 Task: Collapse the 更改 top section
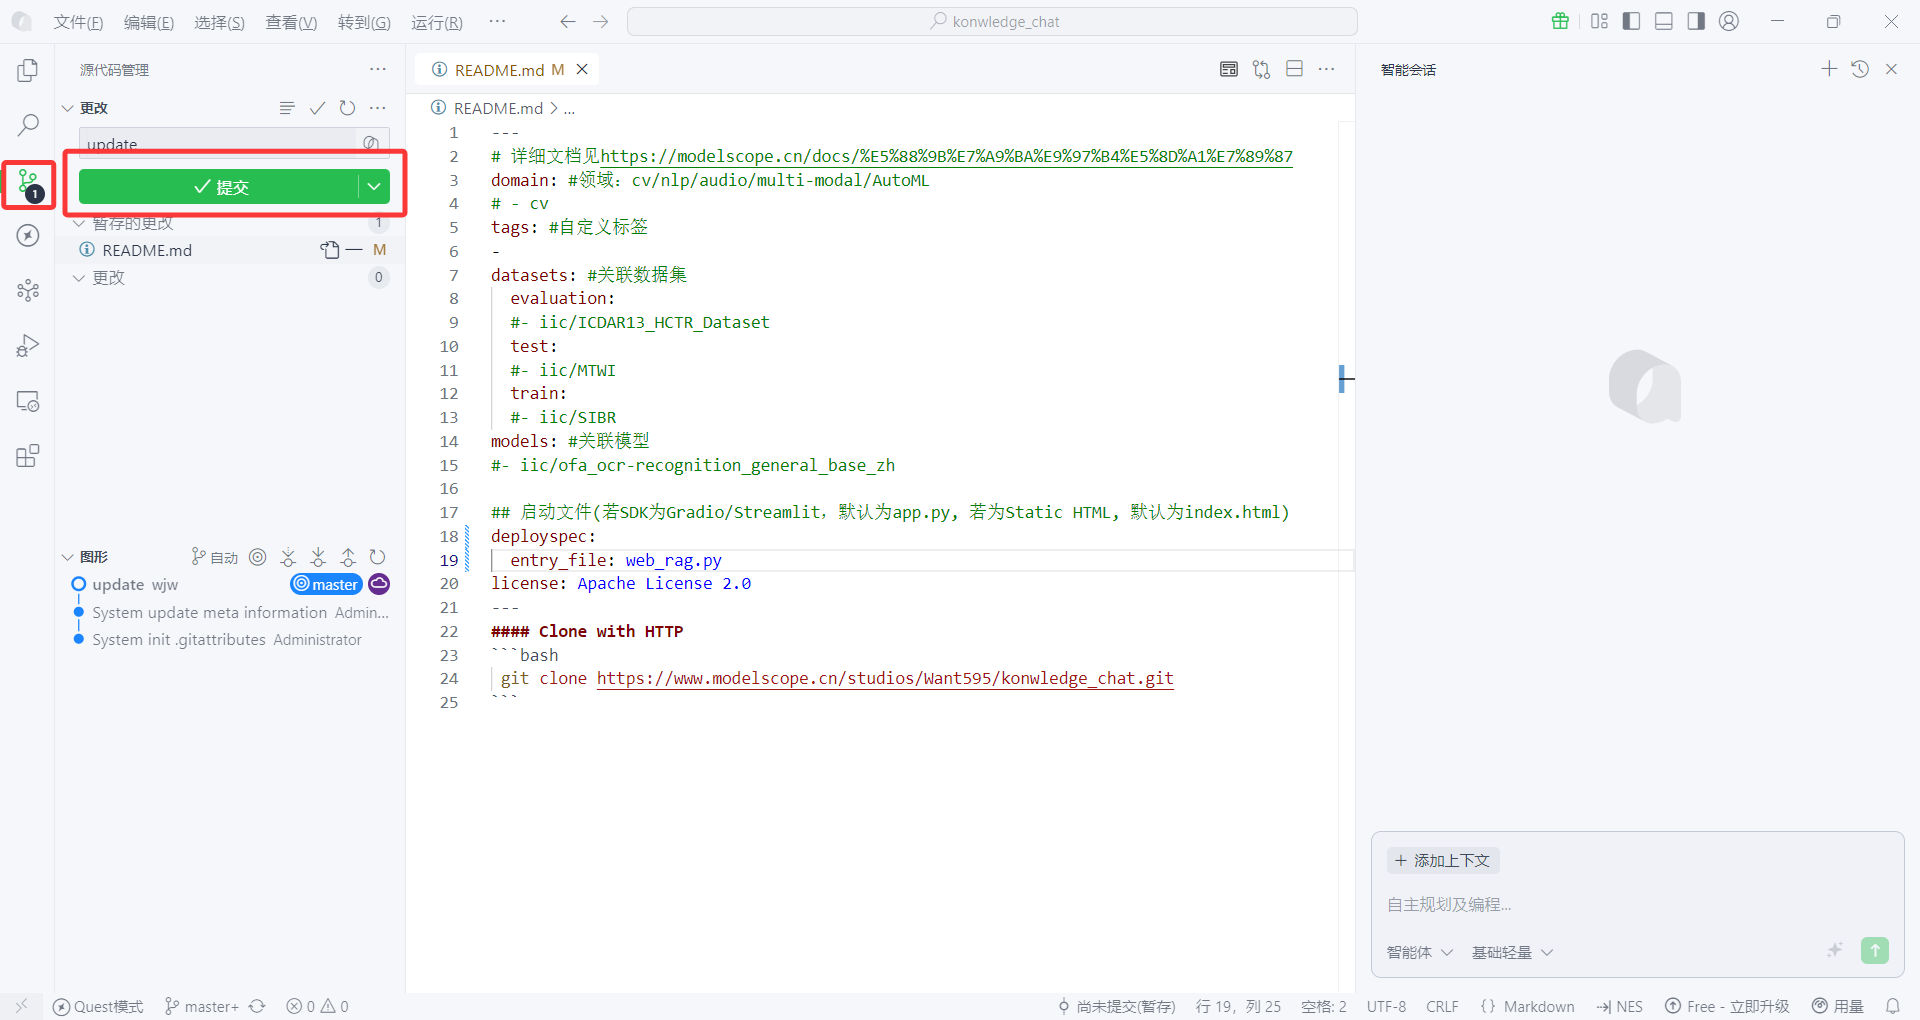[x=68, y=108]
